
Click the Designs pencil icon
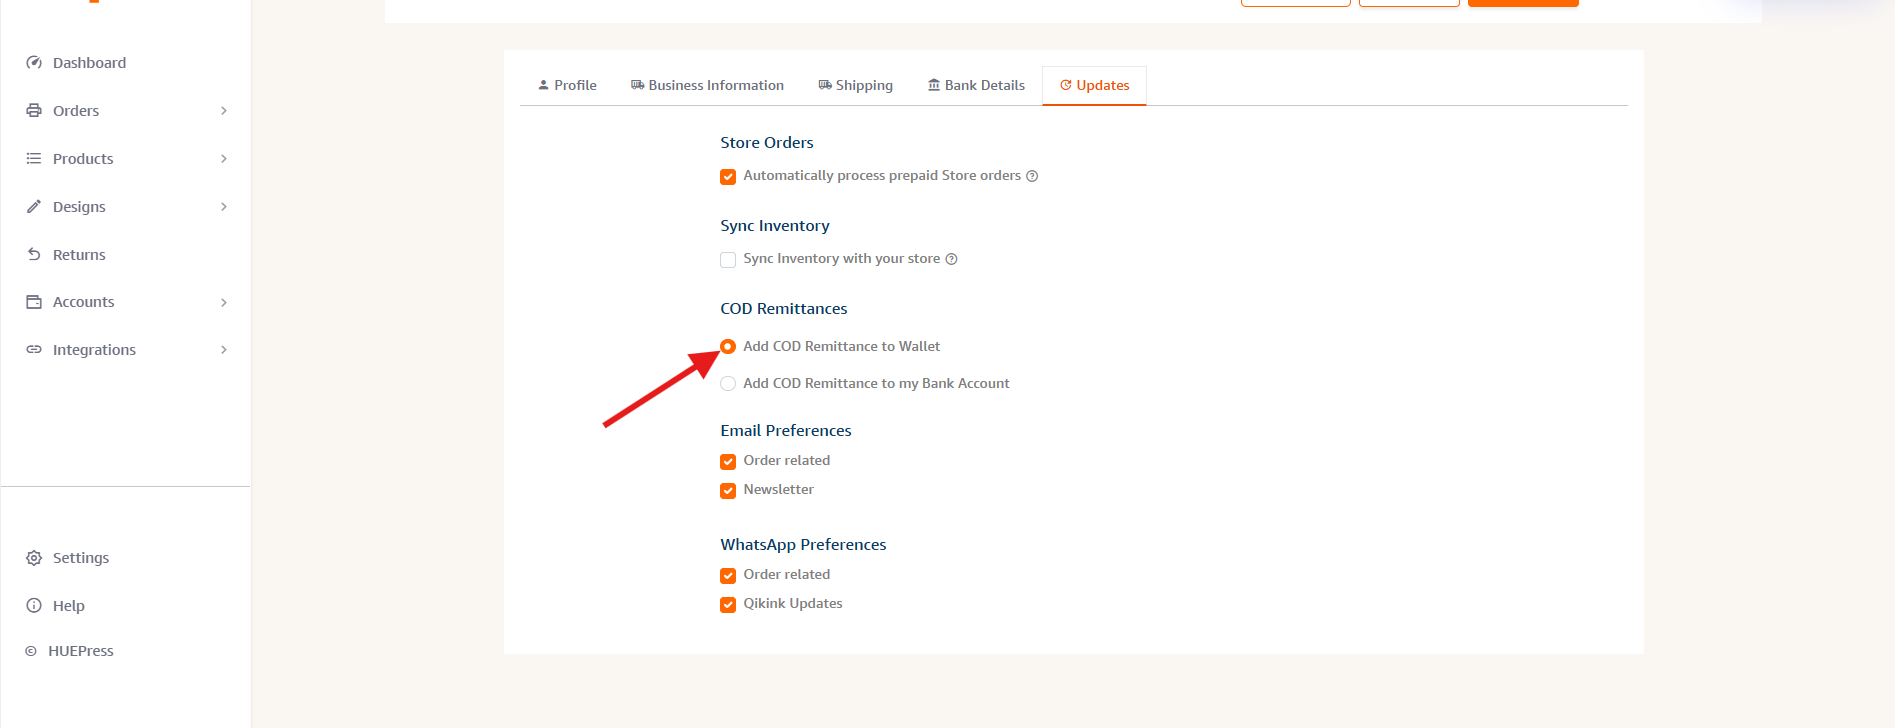point(34,207)
